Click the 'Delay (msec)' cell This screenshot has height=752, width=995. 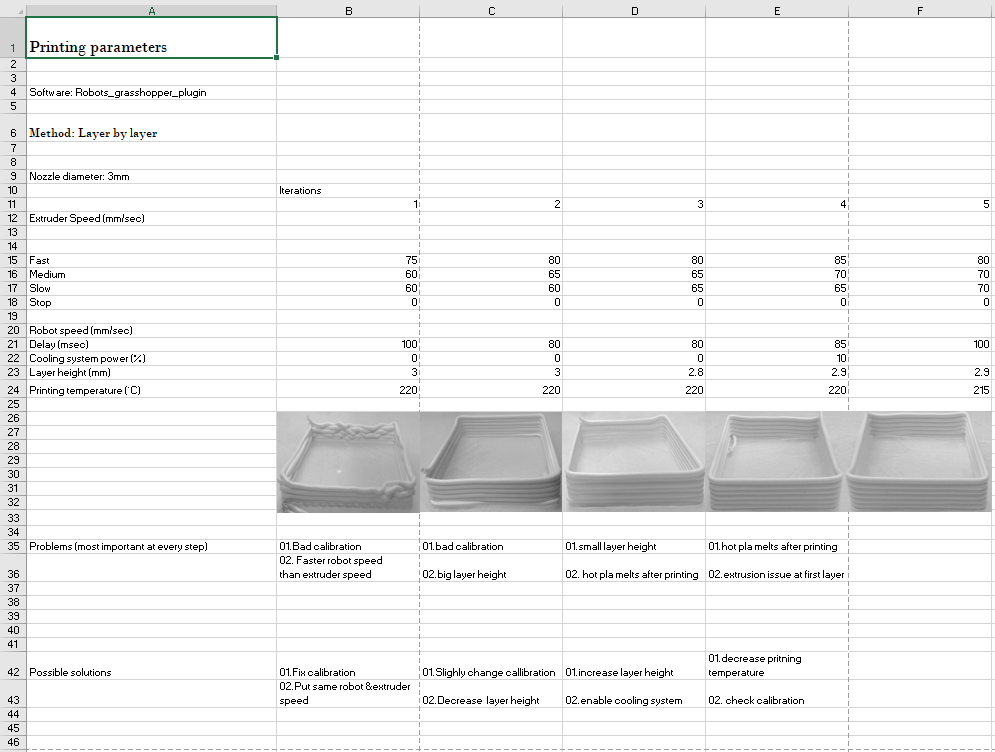point(151,344)
